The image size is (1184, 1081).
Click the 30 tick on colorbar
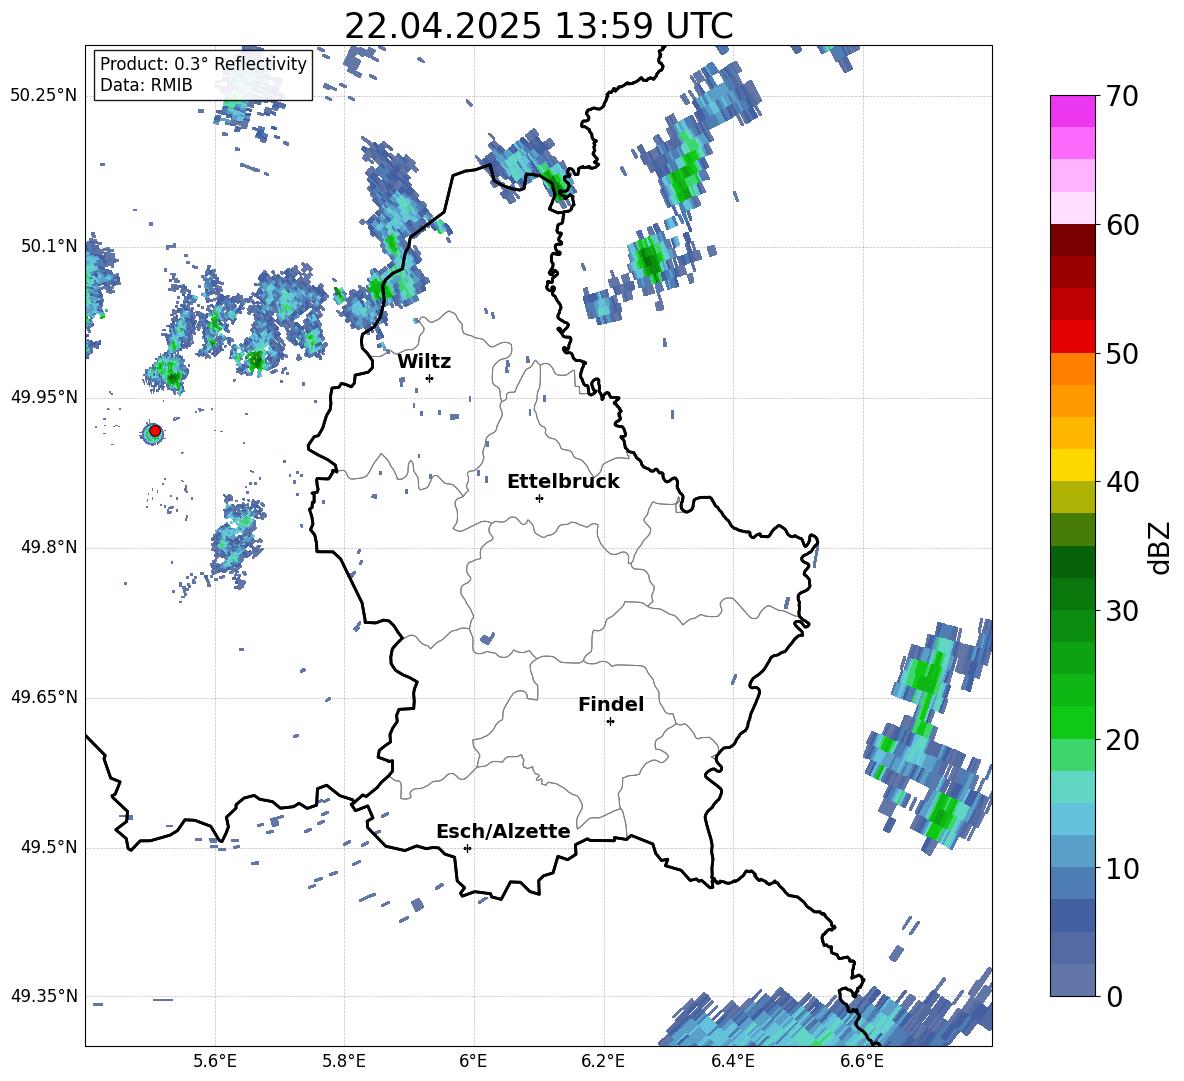(1121, 610)
